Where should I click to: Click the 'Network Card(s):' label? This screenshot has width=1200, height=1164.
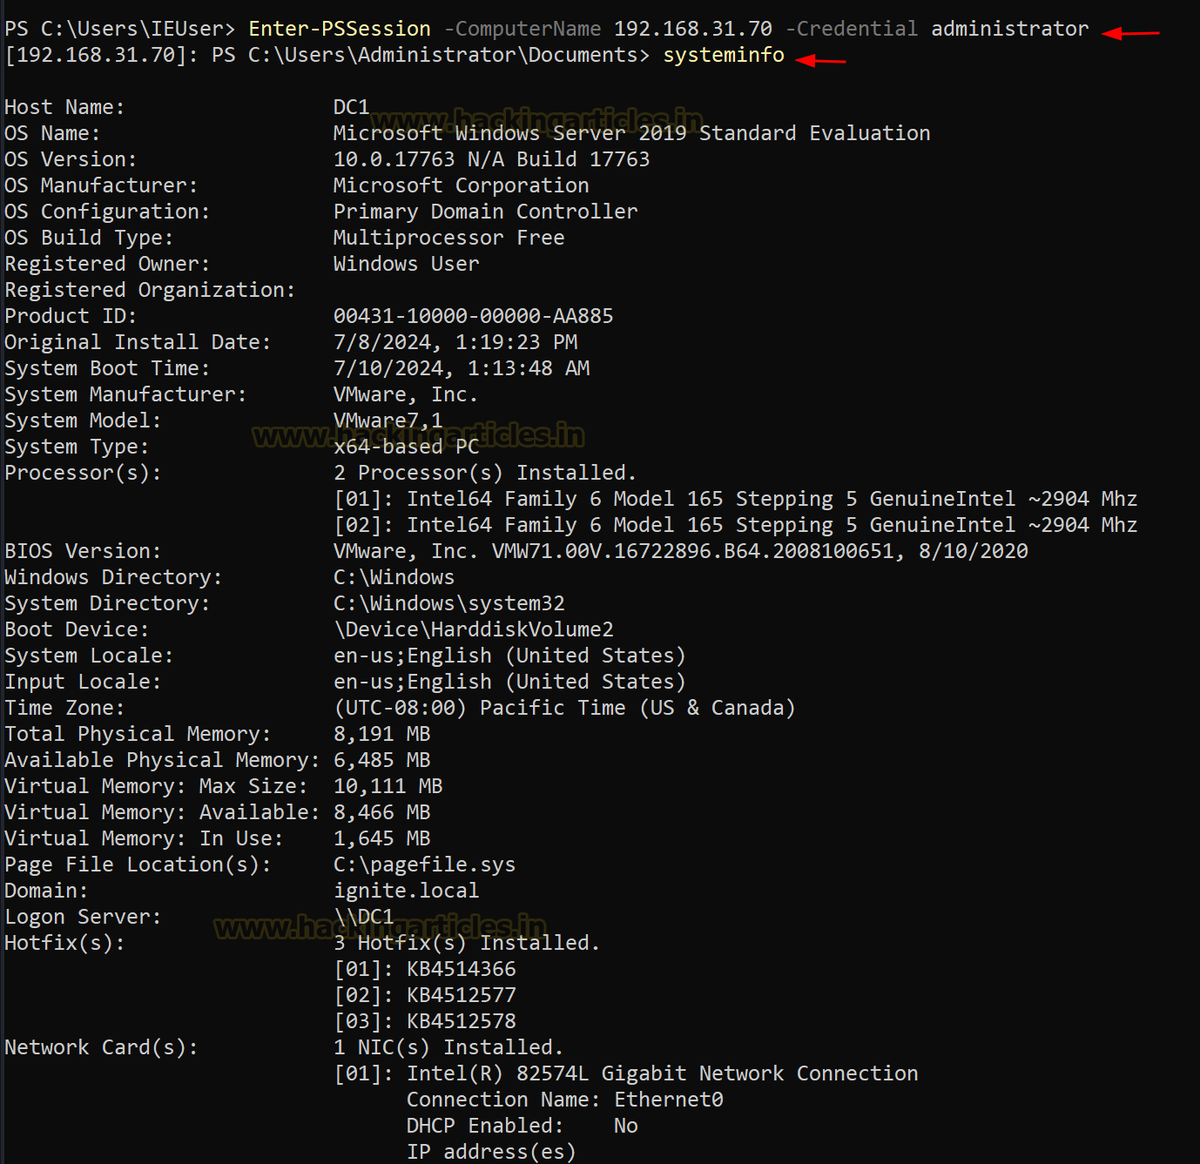pos(101,1047)
